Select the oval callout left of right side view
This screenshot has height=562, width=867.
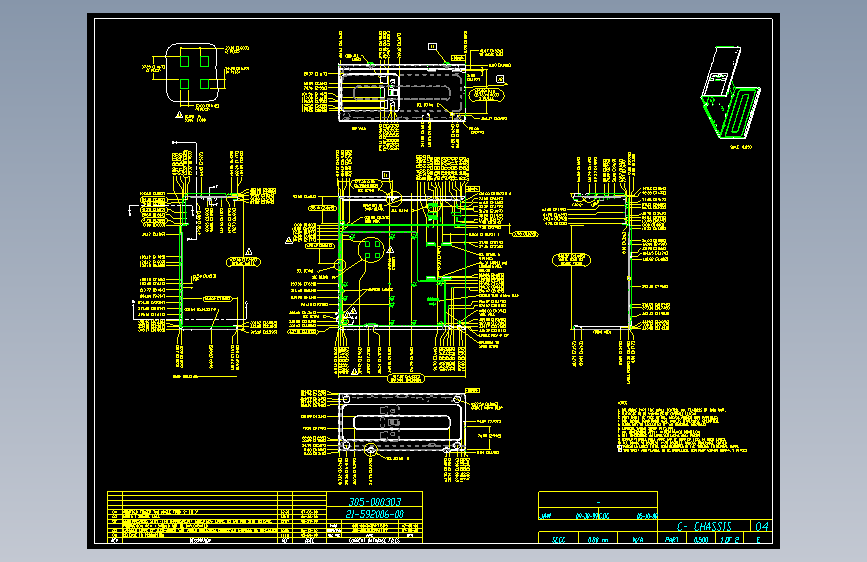point(571,259)
